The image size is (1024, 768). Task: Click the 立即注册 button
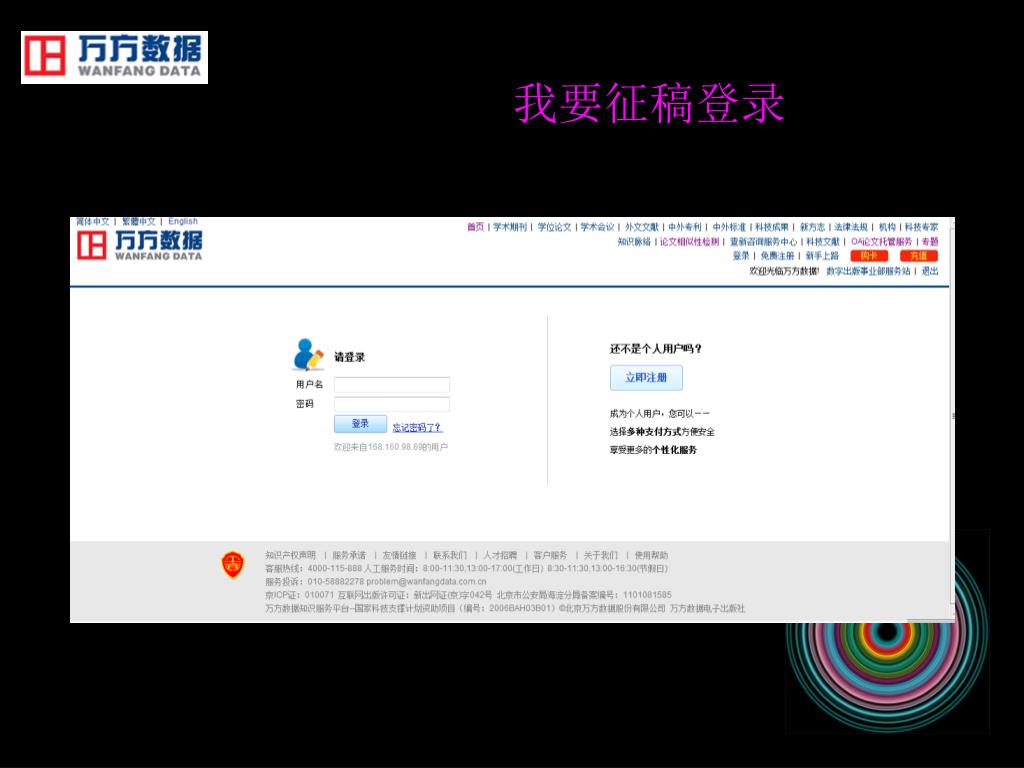click(647, 377)
